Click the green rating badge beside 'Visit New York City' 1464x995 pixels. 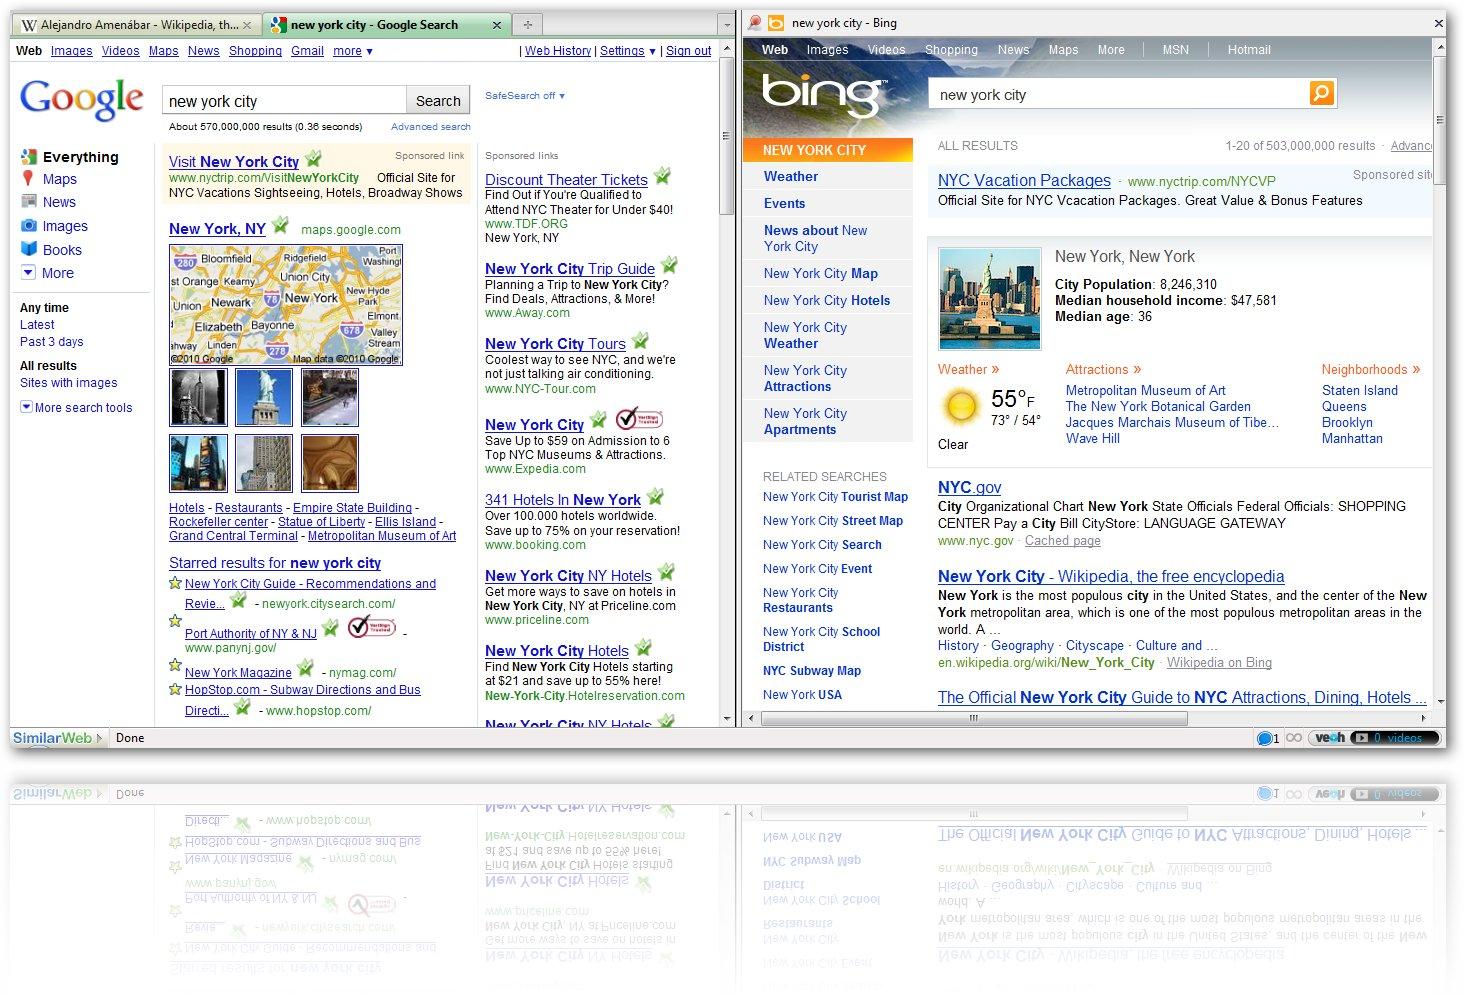tap(313, 159)
